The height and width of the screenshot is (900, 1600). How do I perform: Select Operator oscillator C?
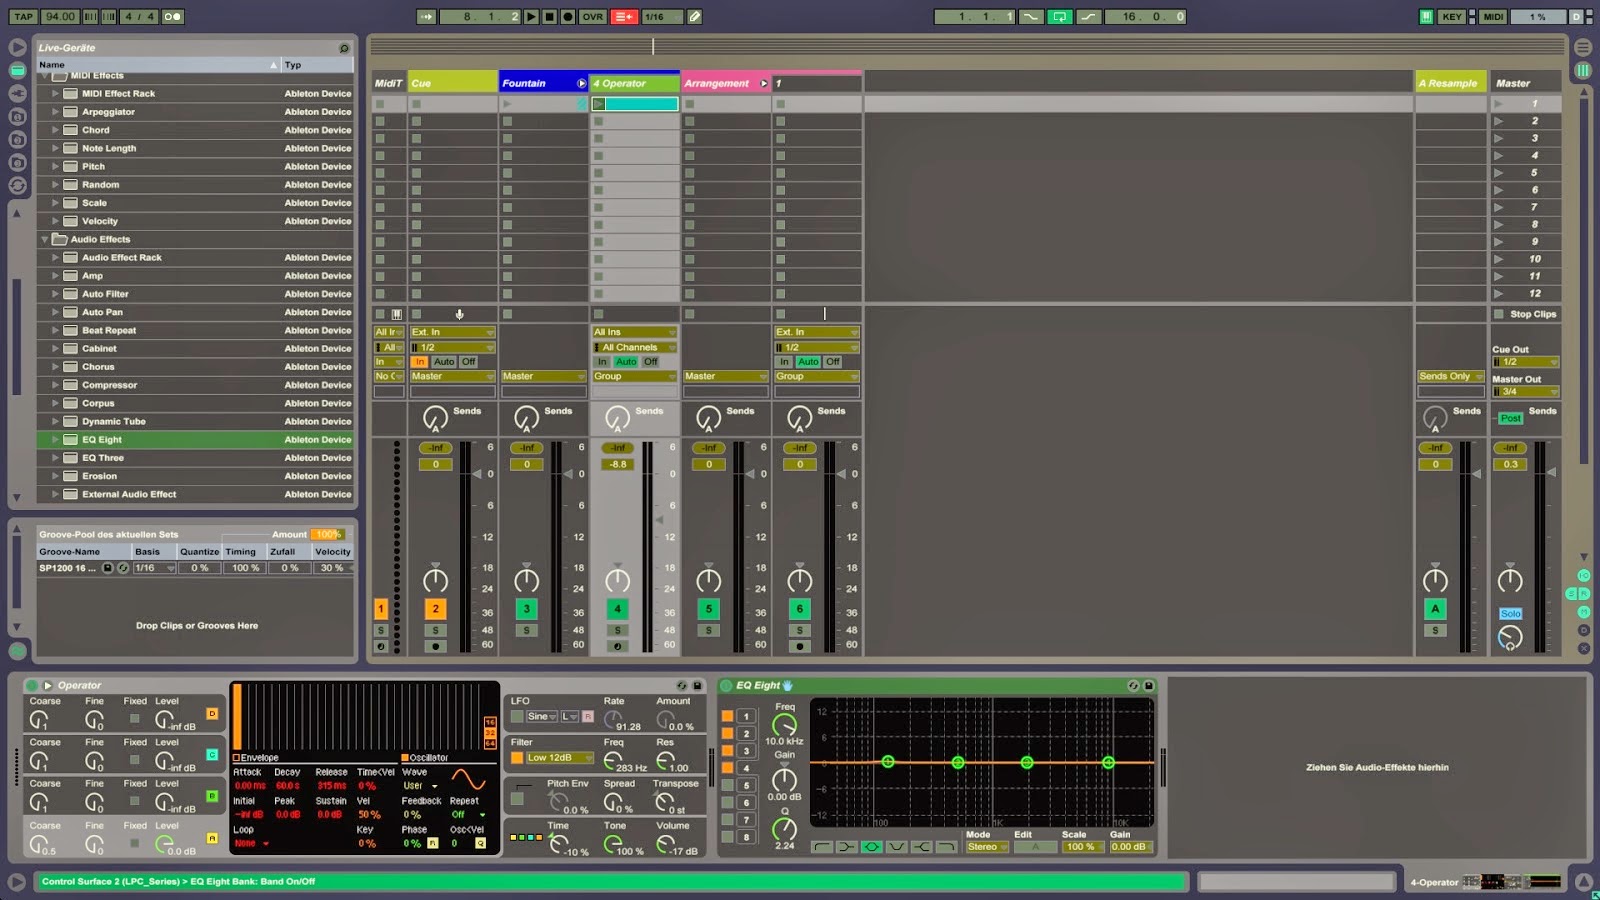pyautogui.click(x=212, y=755)
